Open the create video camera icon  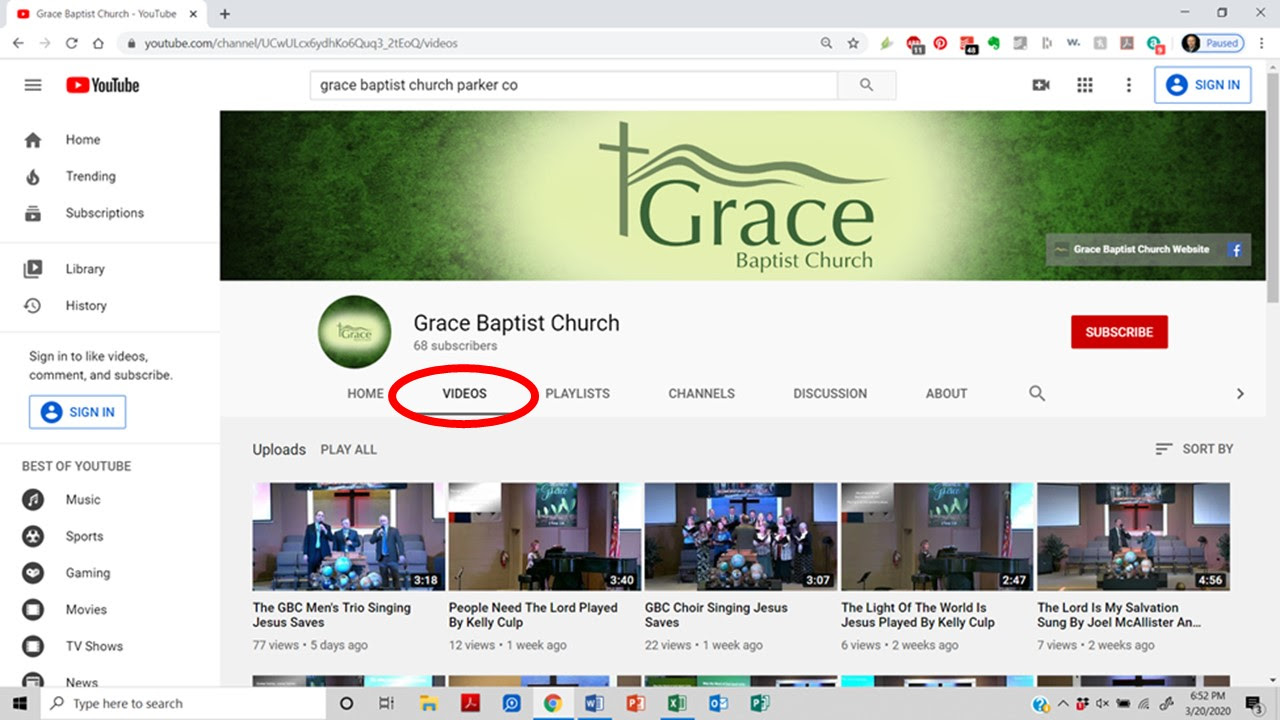[1041, 85]
